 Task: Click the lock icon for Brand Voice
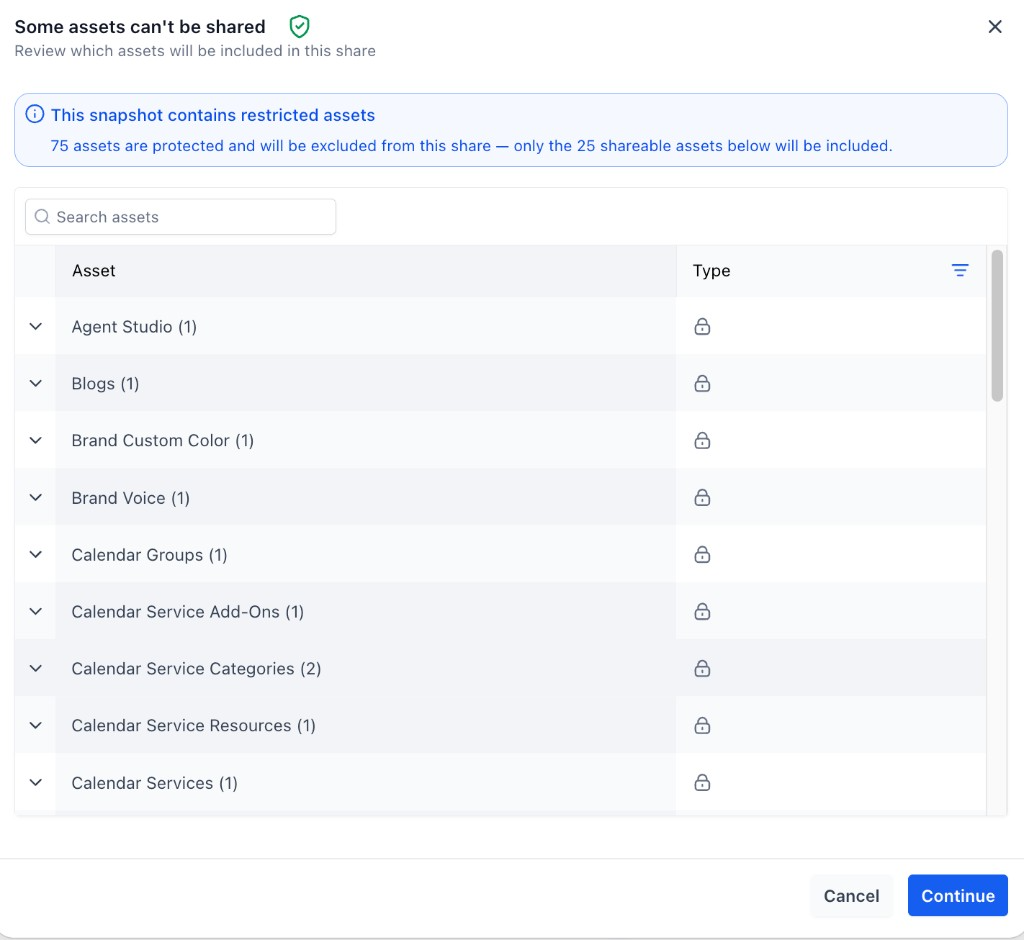coord(702,498)
